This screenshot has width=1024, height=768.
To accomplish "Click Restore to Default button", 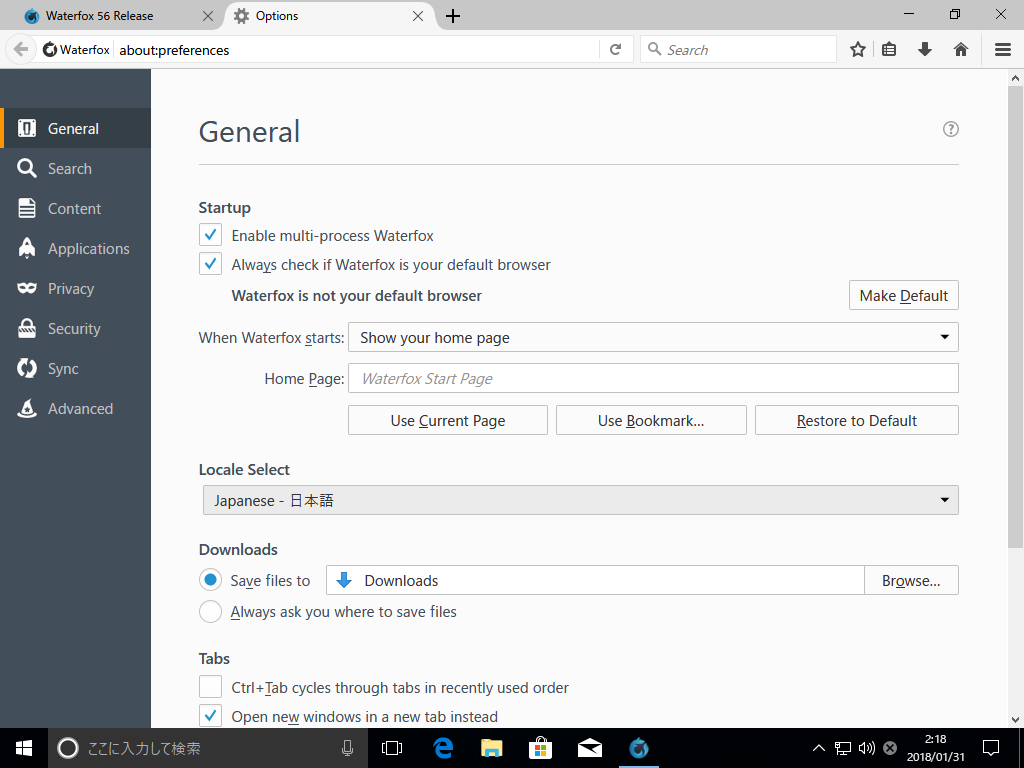I will tap(857, 420).
